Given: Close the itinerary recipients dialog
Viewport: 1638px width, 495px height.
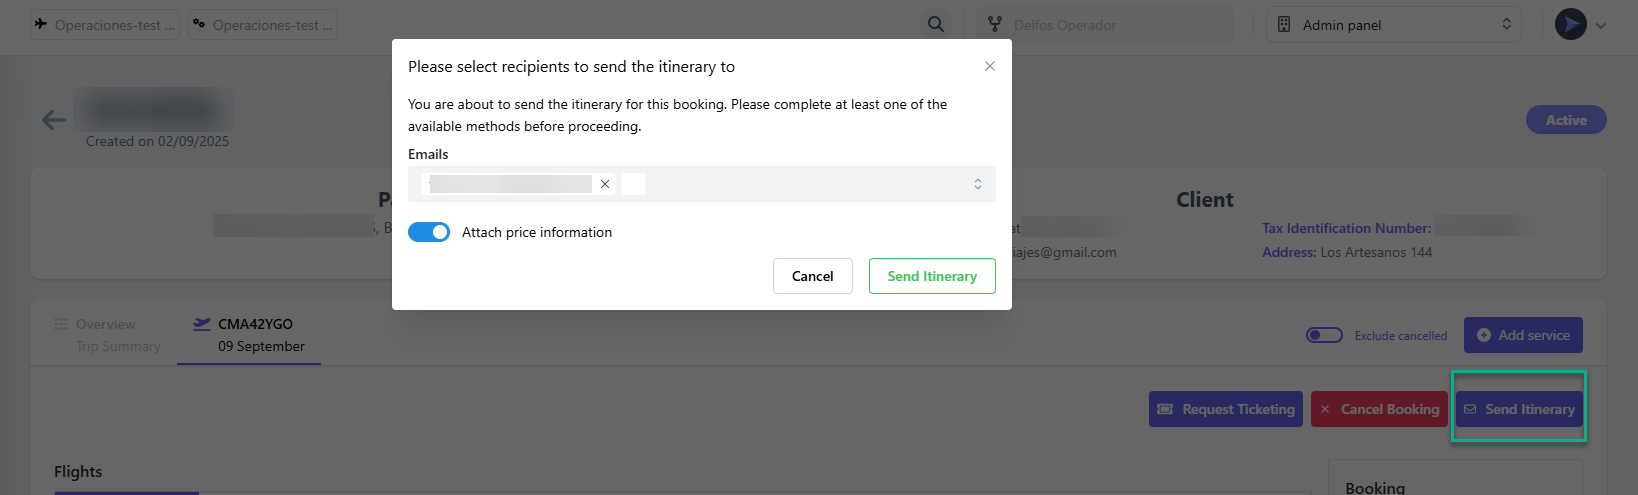Looking at the screenshot, I should click(990, 66).
